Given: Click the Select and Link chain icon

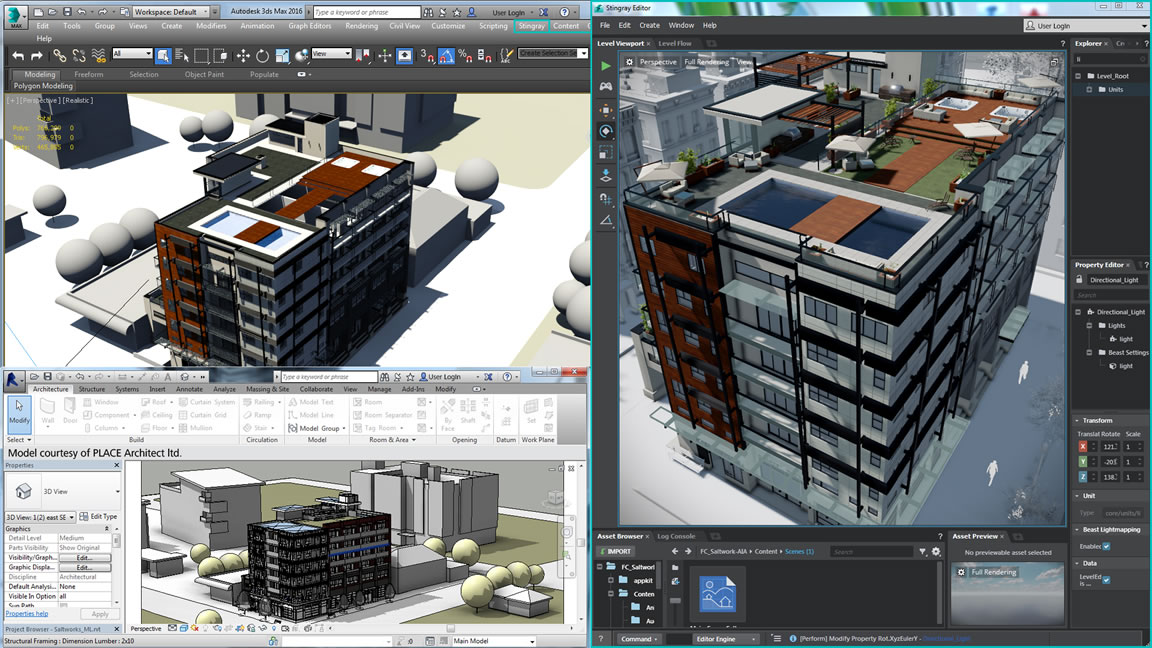Looking at the screenshot, I should [x=60, y=56].
